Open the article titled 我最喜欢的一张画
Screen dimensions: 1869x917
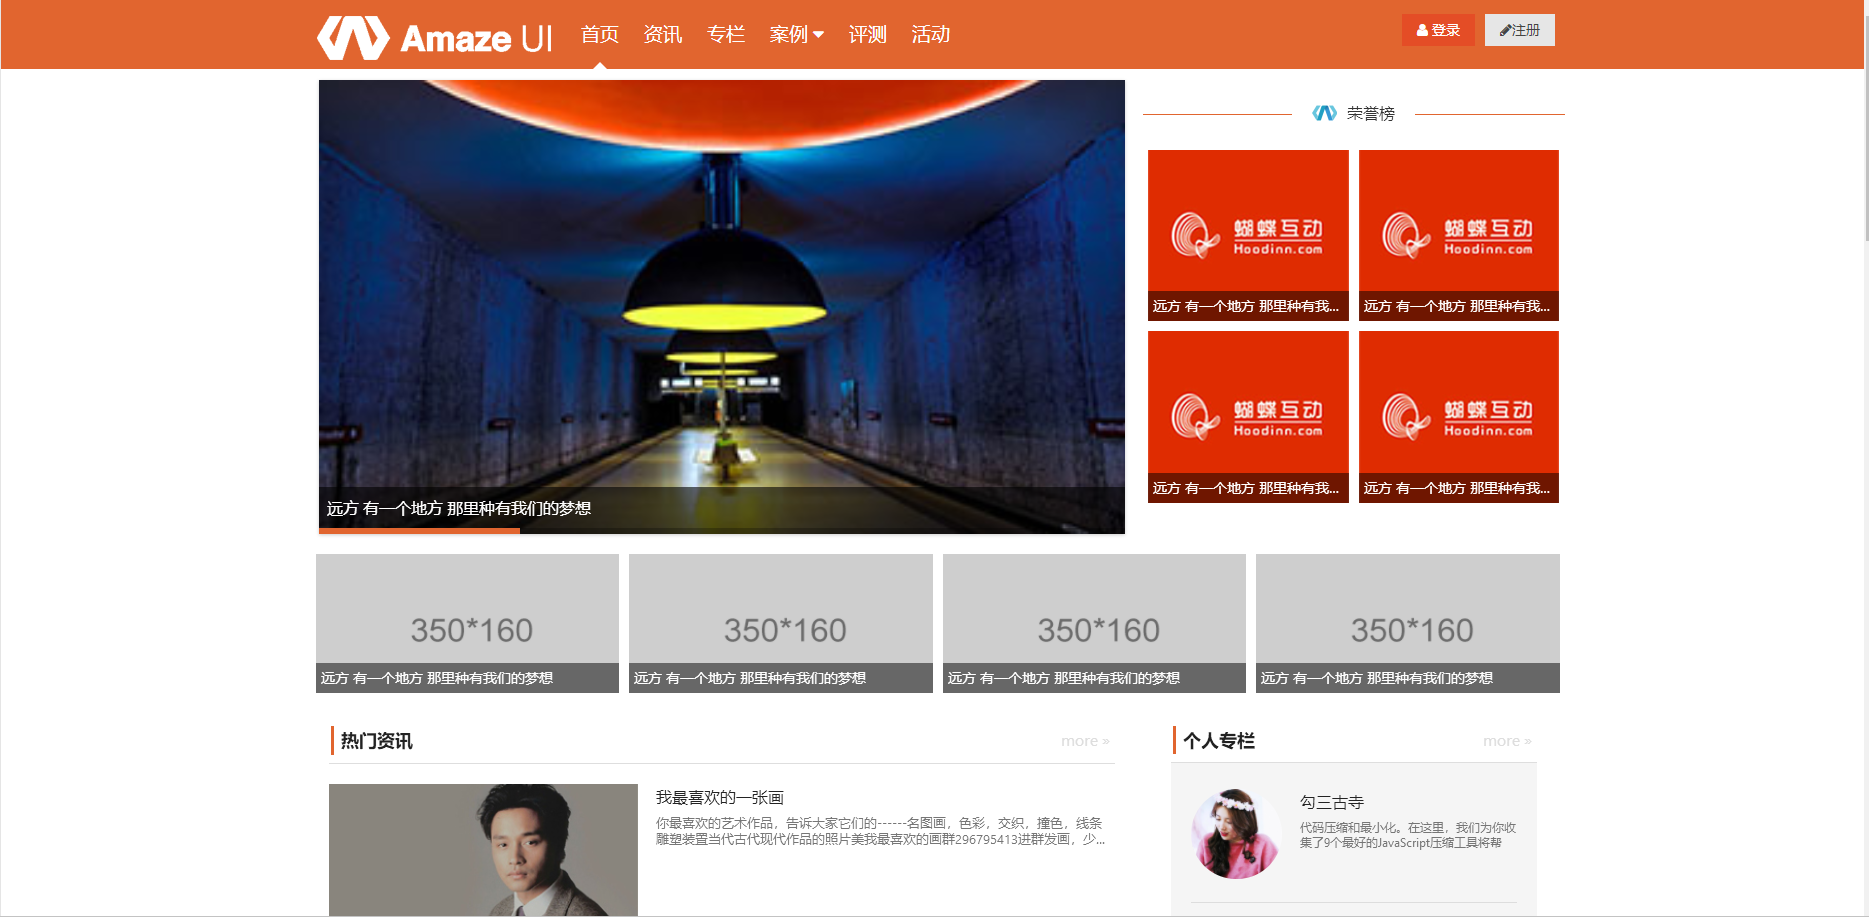point(719,797)
